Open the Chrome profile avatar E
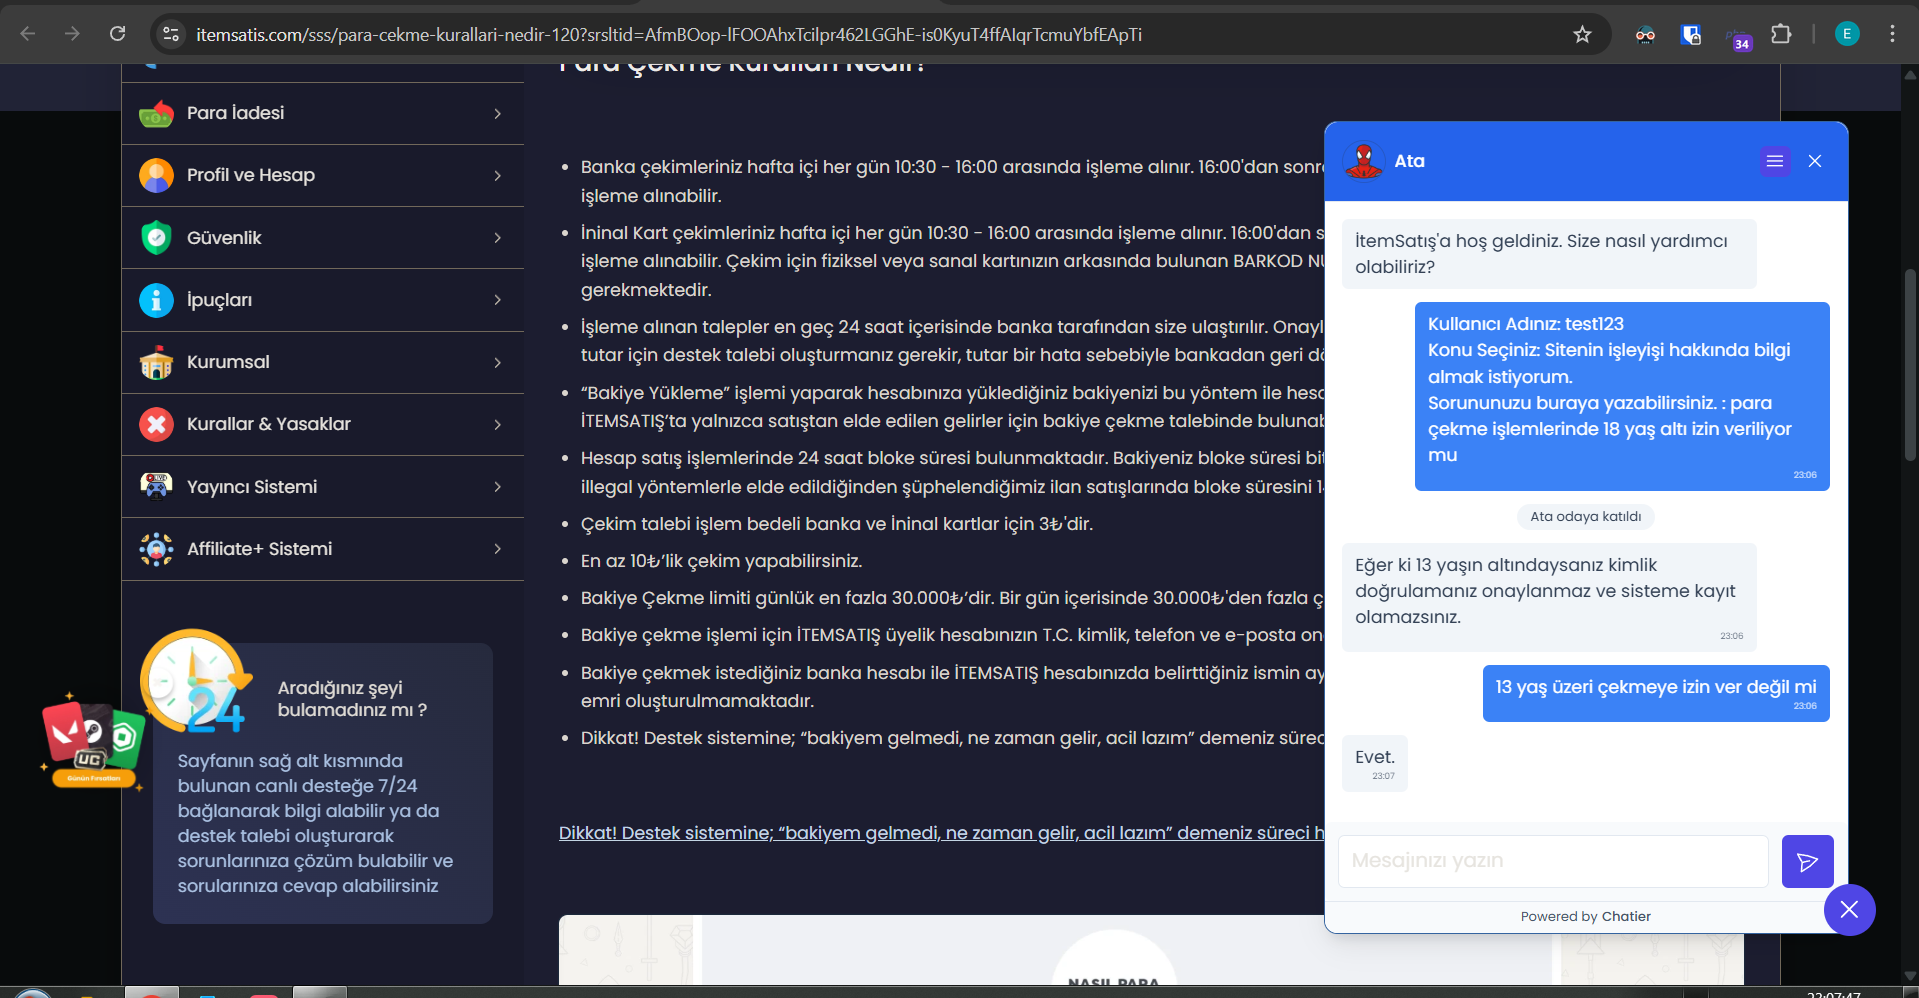Viewport: 1919px width, 998px height. click(x=1847, y=34)
